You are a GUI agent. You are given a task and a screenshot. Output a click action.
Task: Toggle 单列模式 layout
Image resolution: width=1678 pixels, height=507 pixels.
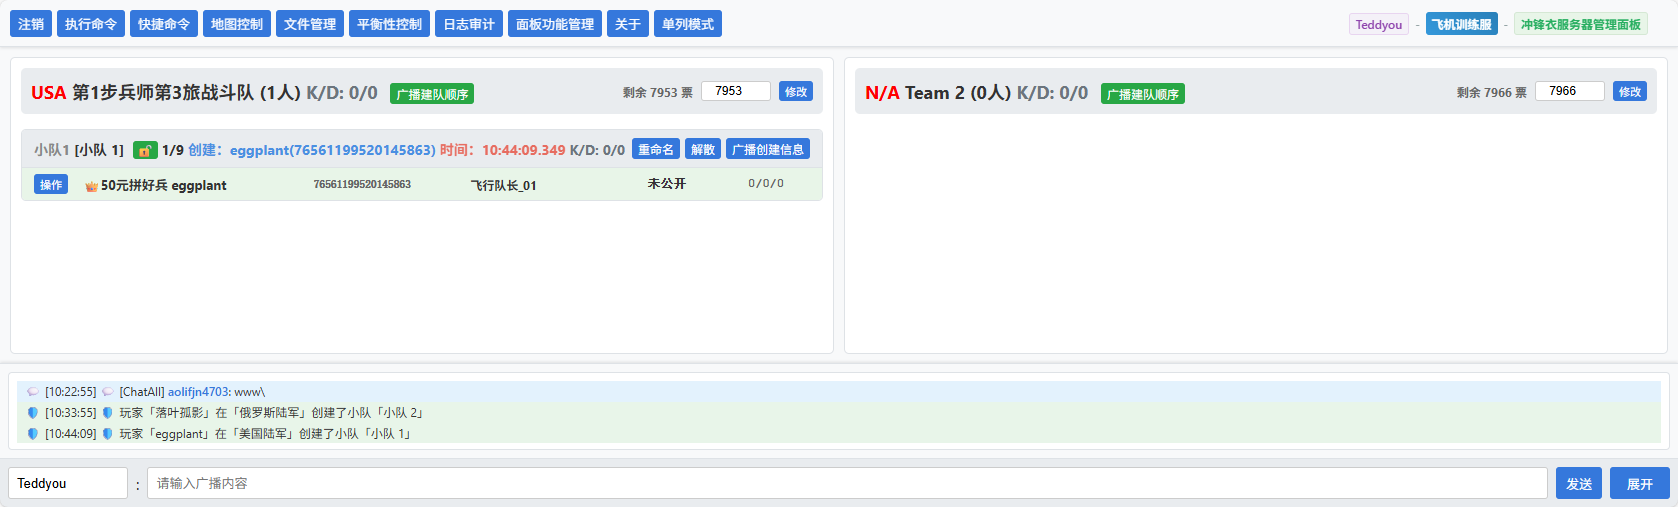pos(688,24)
